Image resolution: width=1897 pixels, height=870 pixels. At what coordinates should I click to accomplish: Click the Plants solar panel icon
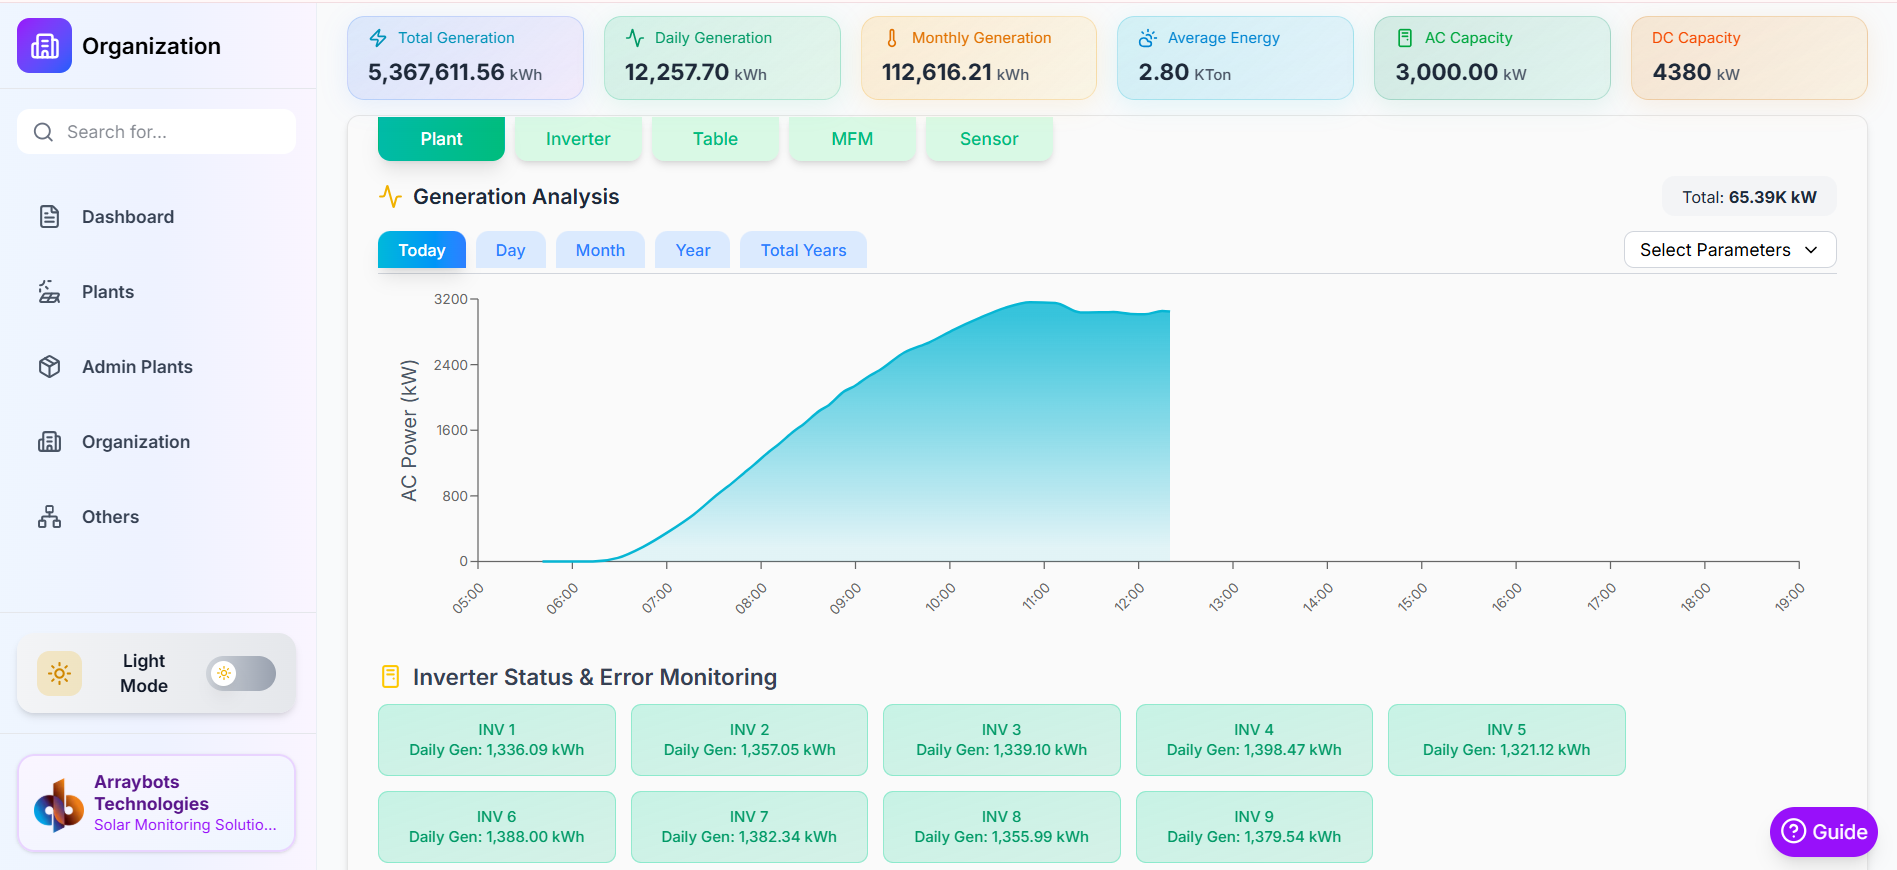[x=49, y=292]
